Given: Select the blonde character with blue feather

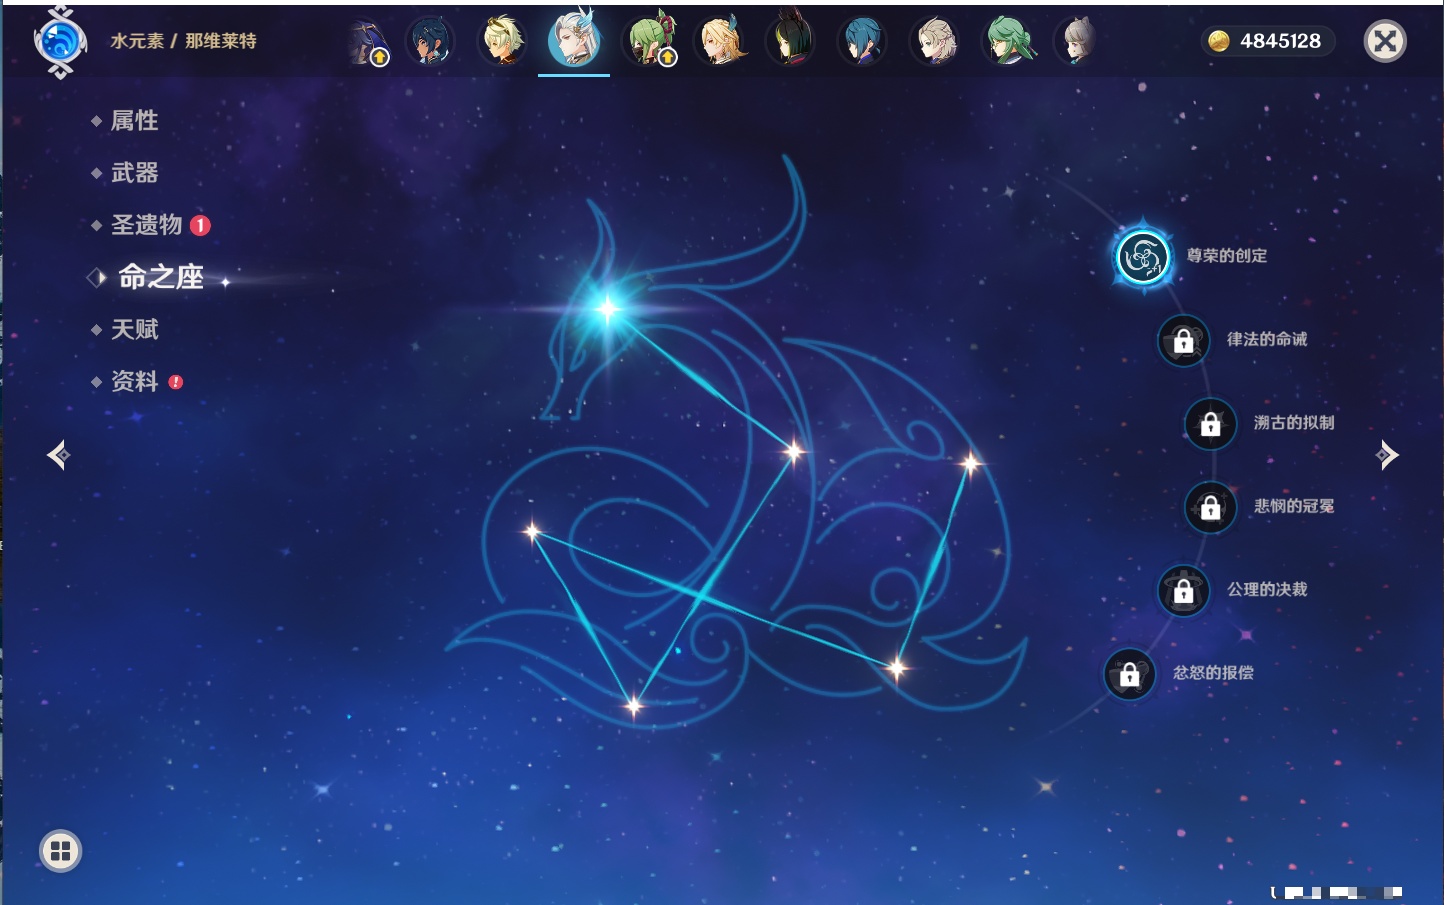Looking at the screenshot, I should coord(720,41).
